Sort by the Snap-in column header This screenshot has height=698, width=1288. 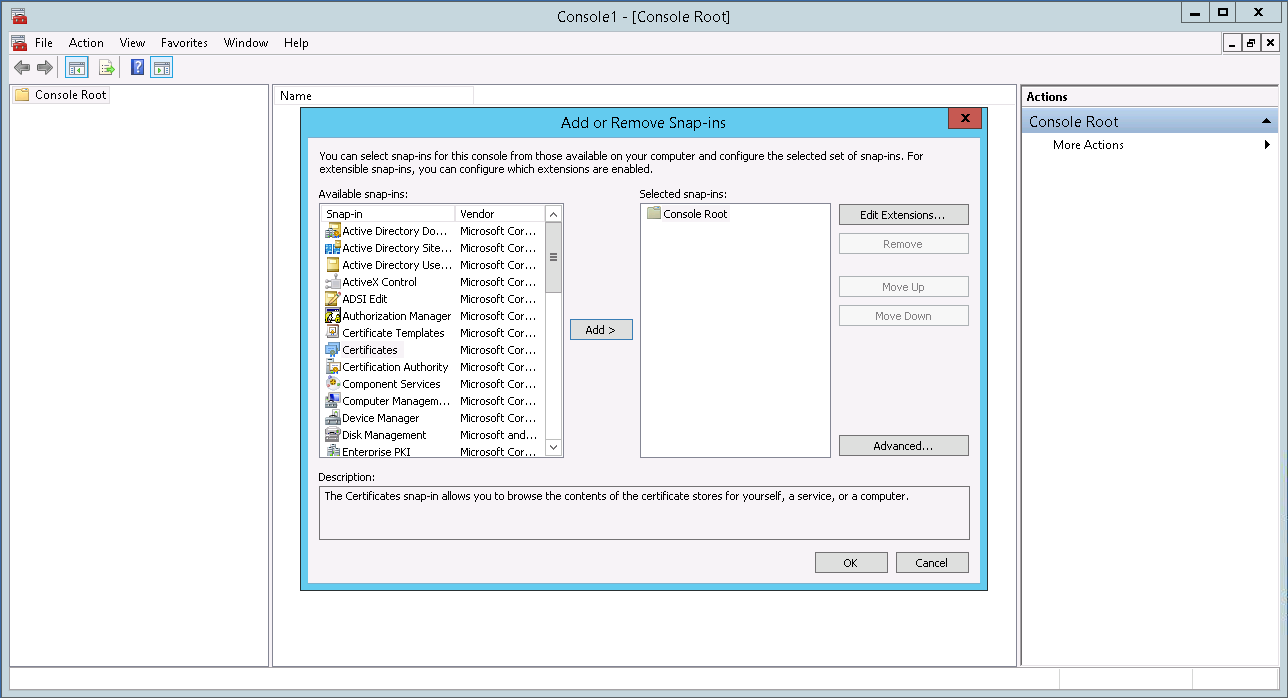click(388, 214)
